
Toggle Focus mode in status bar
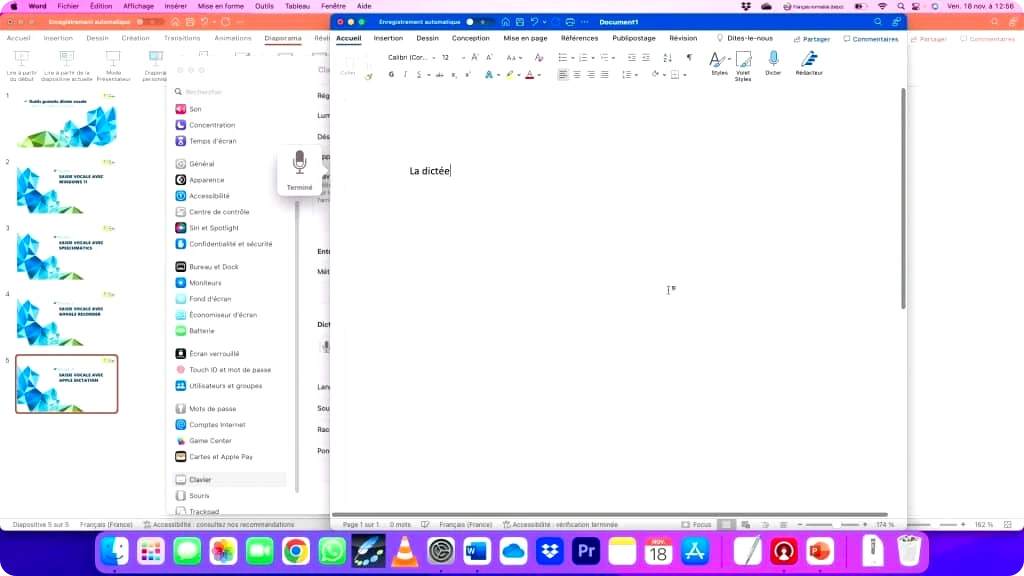[696, 524]
